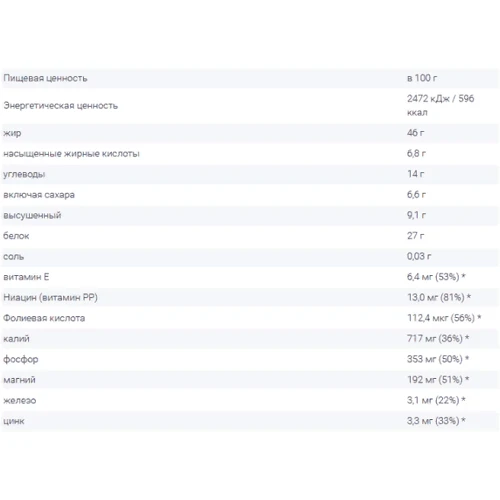Select the 'высушенный' row label
Screen dimensions: 500x500
pyautogui.click(x=32, y=215)
